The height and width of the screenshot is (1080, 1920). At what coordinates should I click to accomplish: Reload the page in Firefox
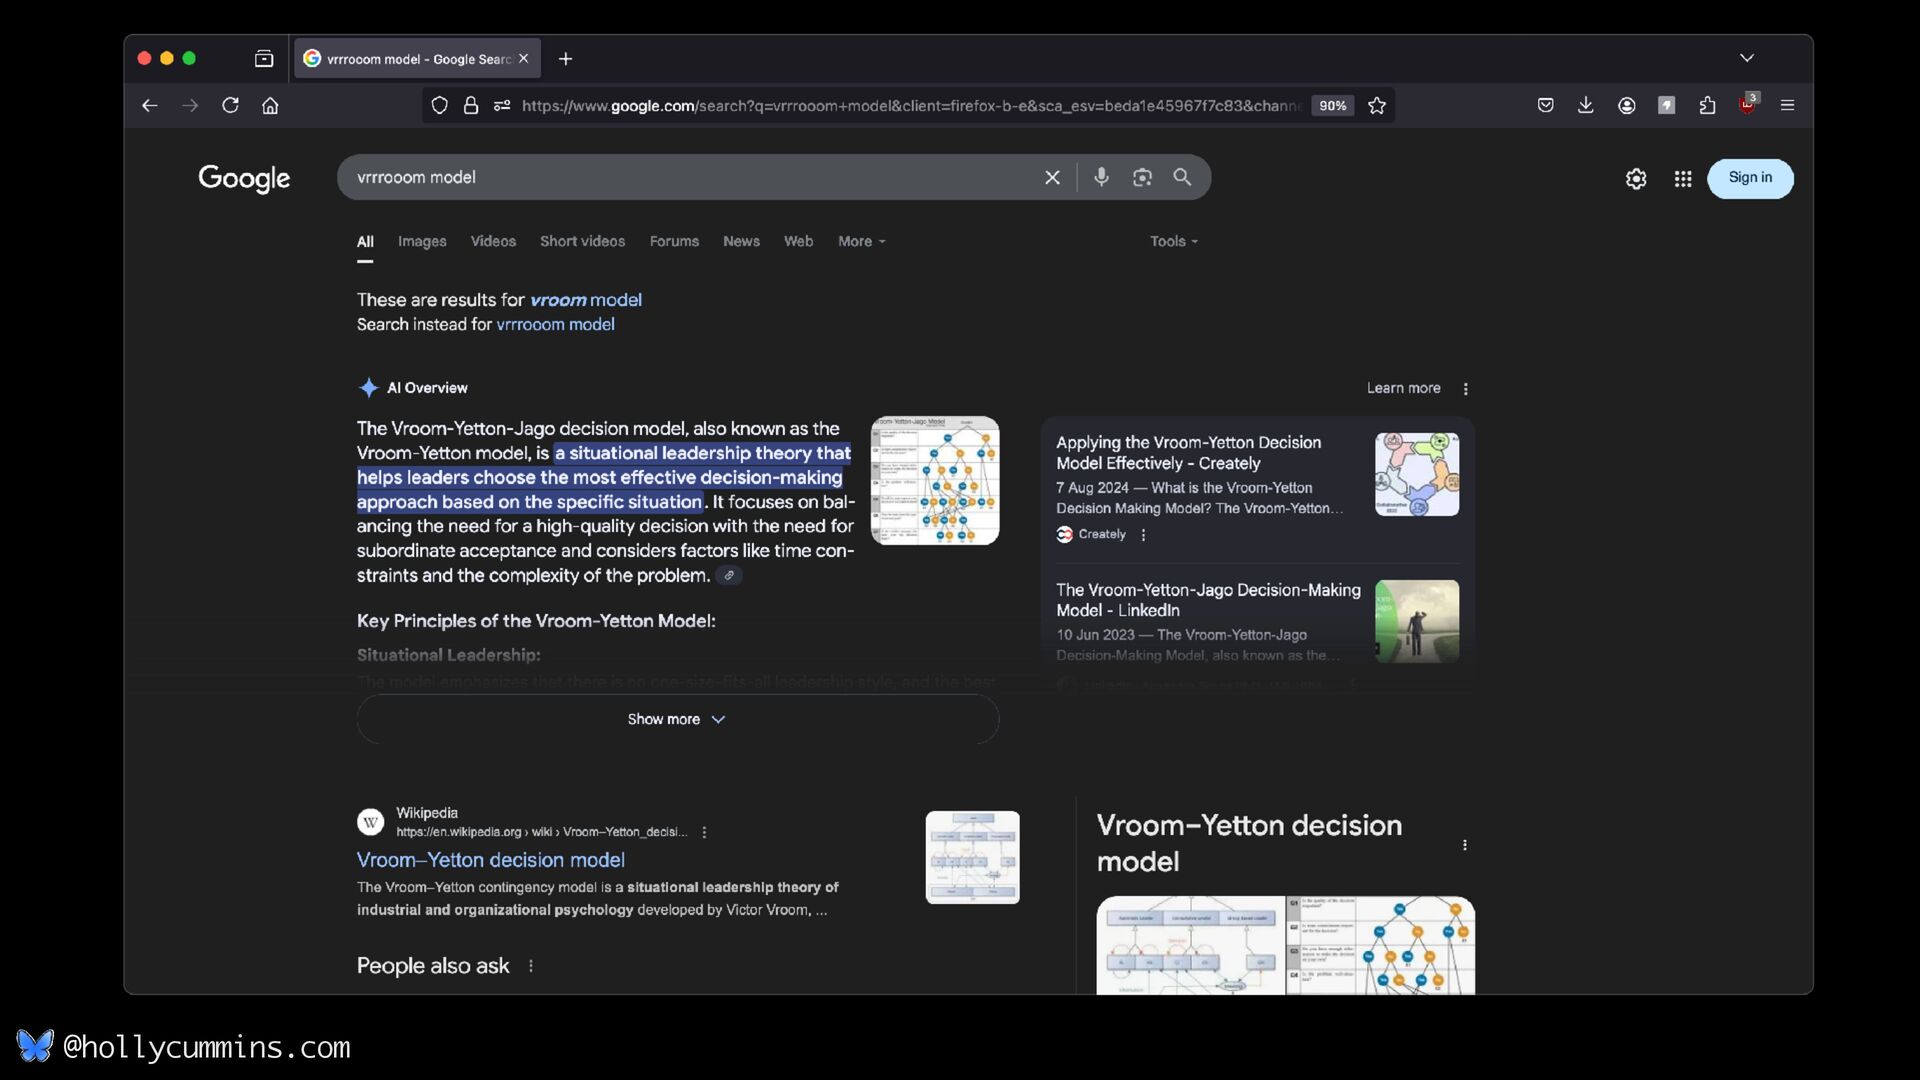pyautogui.click(x=230, y=105)
